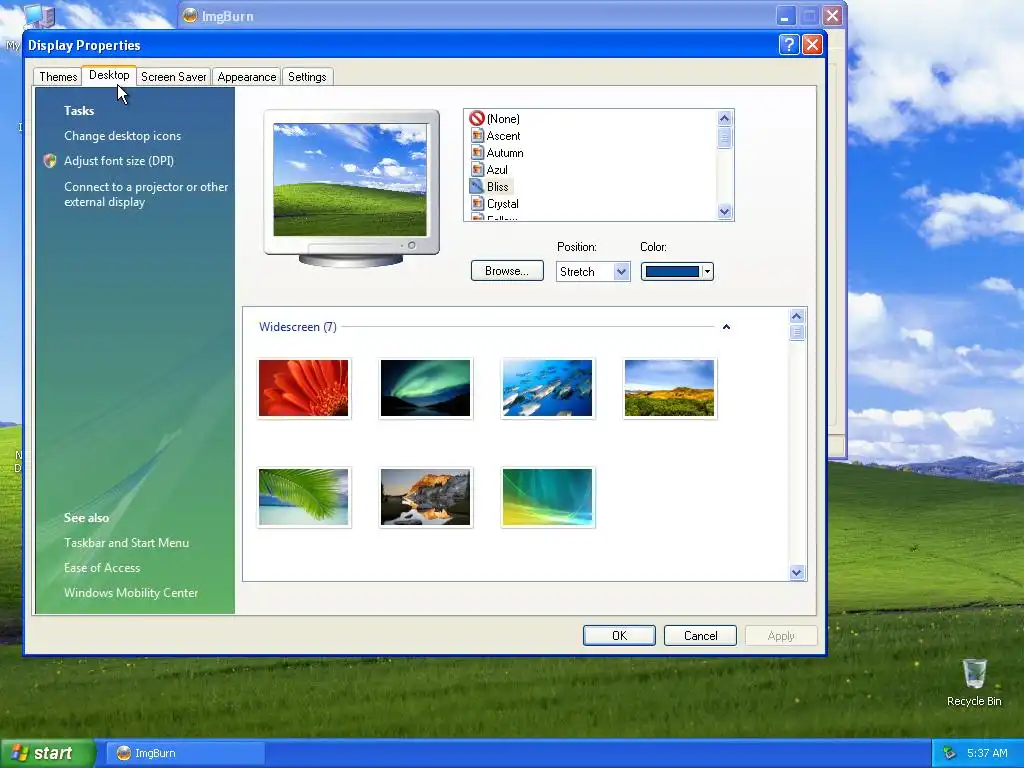Click the Azul wallpaper file icon
Viewport: 1024px width, 768px height.
point(477,170)
